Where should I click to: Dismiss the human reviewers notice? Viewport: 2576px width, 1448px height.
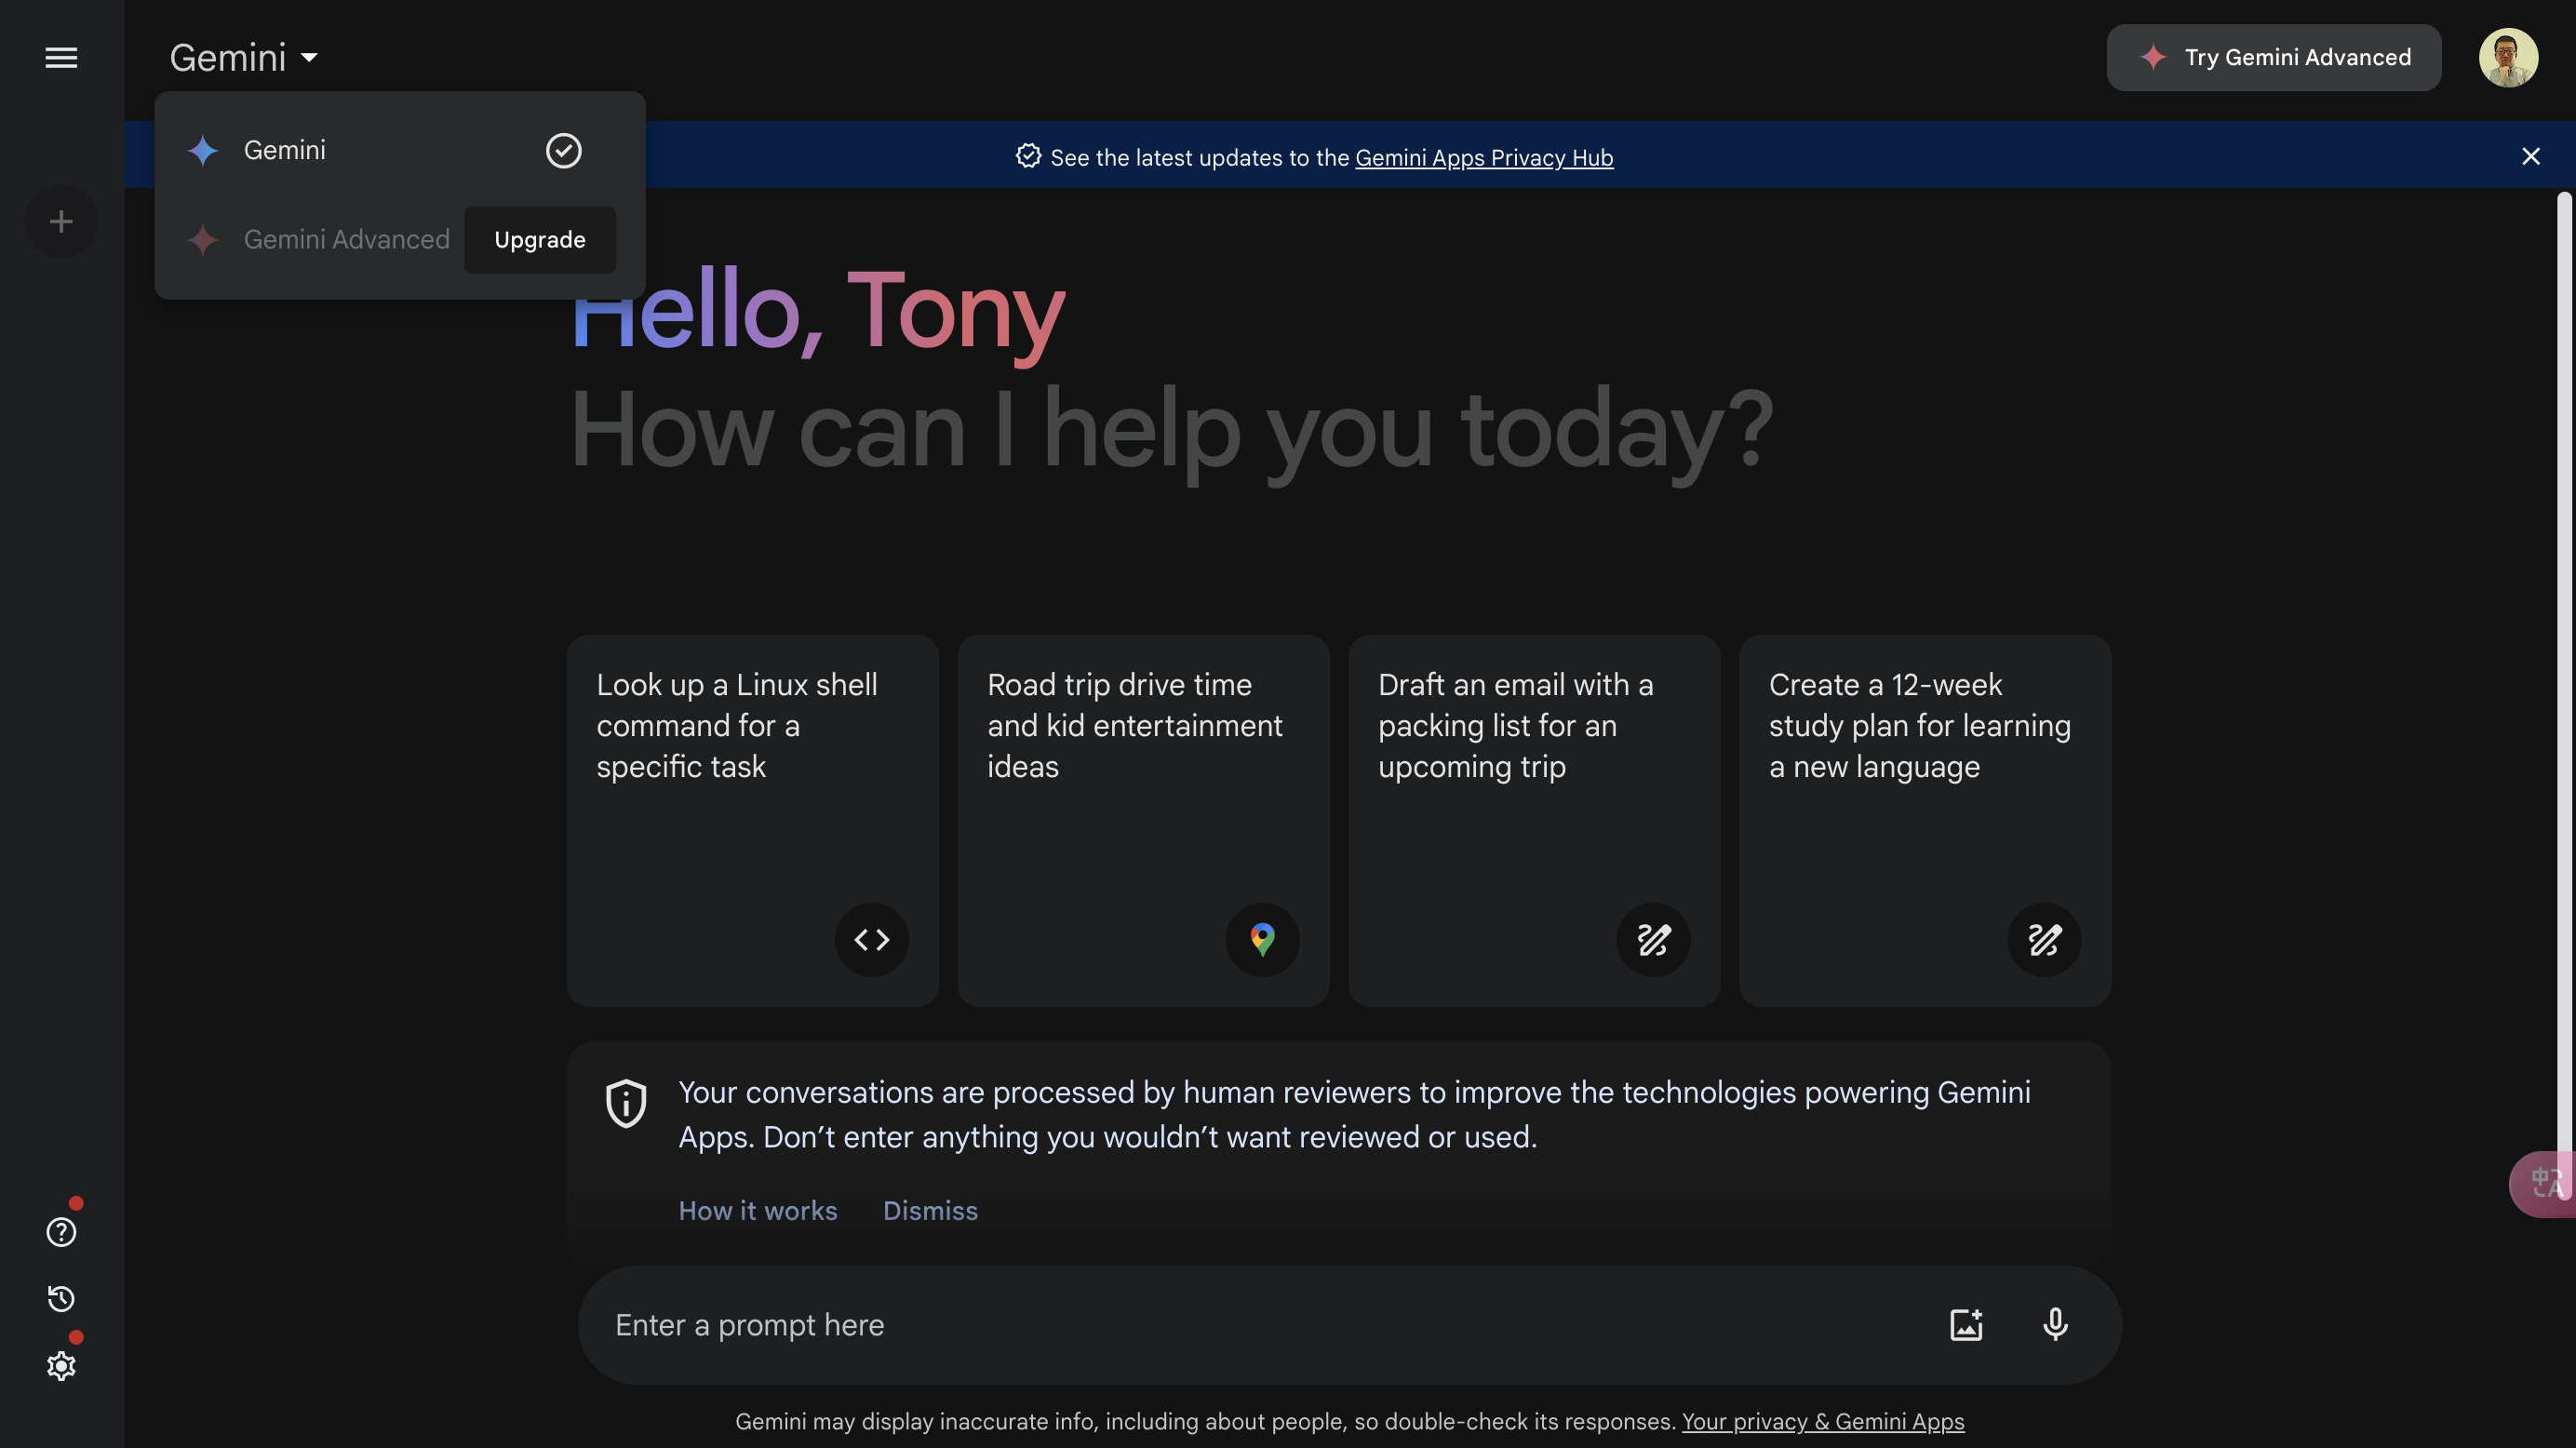tap(930, 1210)
